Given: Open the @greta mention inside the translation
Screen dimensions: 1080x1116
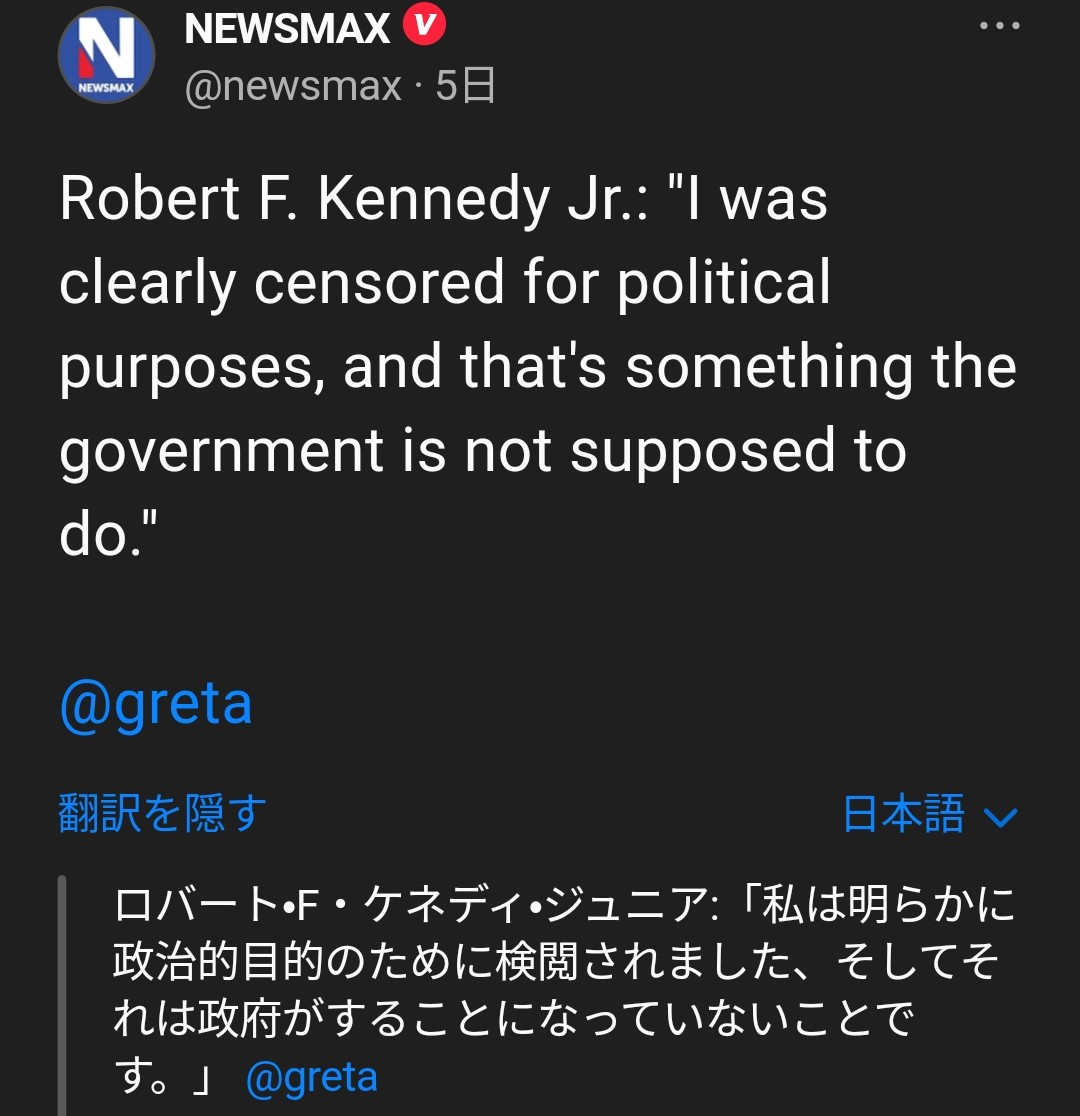Looking at the screenshot, I should 311,1078.
